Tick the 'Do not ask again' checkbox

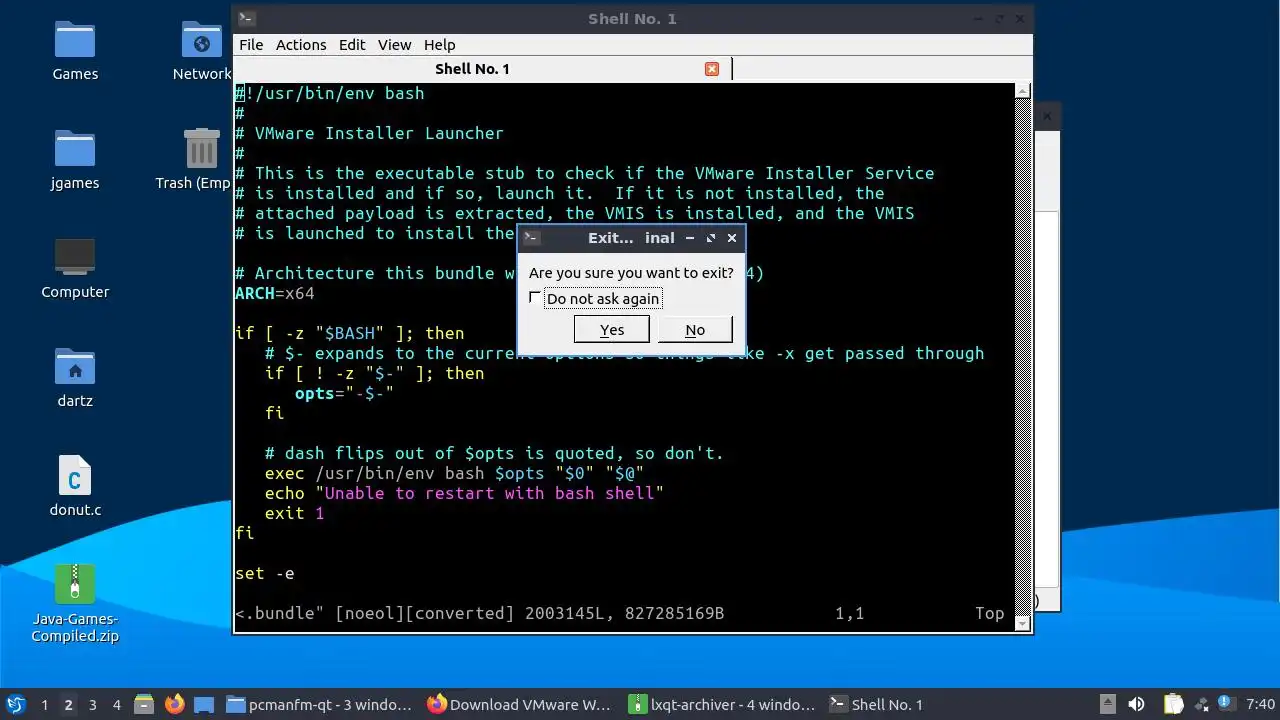(535, 298)
